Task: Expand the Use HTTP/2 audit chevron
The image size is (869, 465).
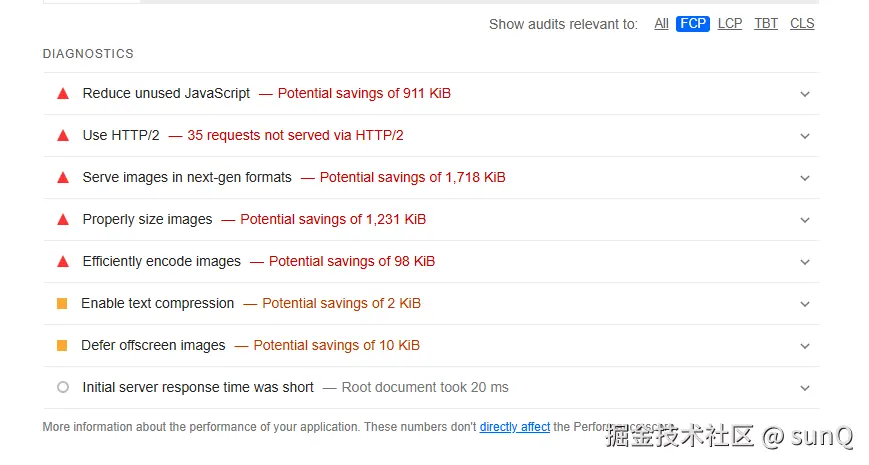Action: (x=805, y=136)
